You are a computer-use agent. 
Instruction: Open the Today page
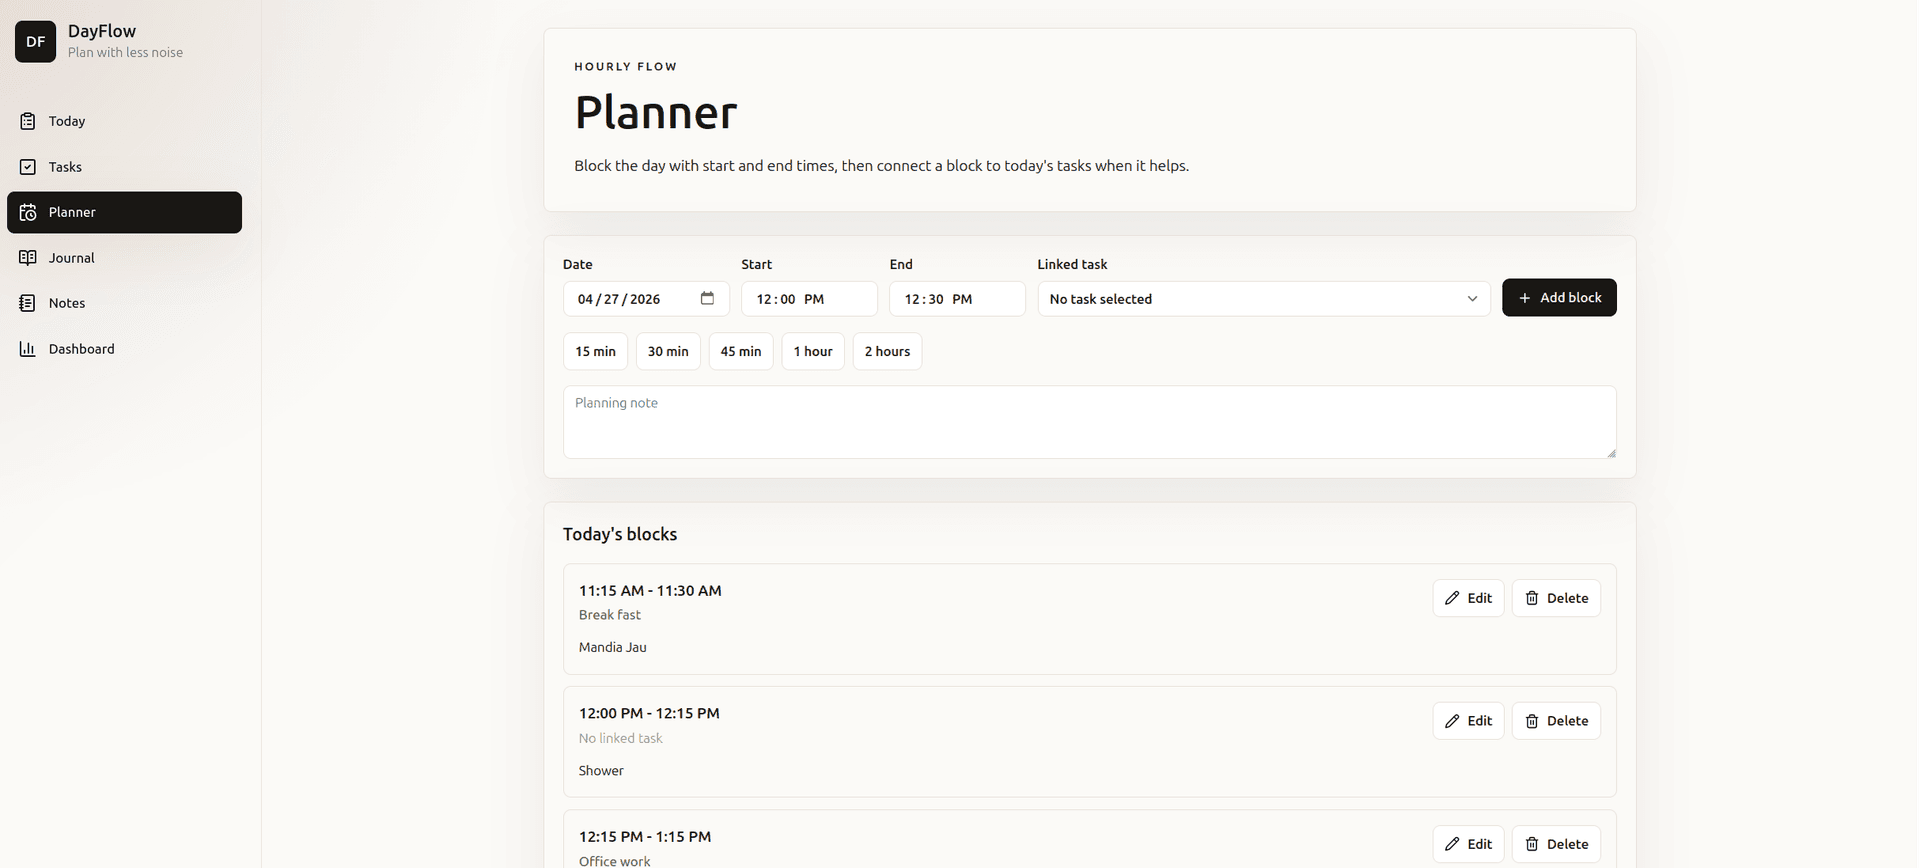pos(124,121)
